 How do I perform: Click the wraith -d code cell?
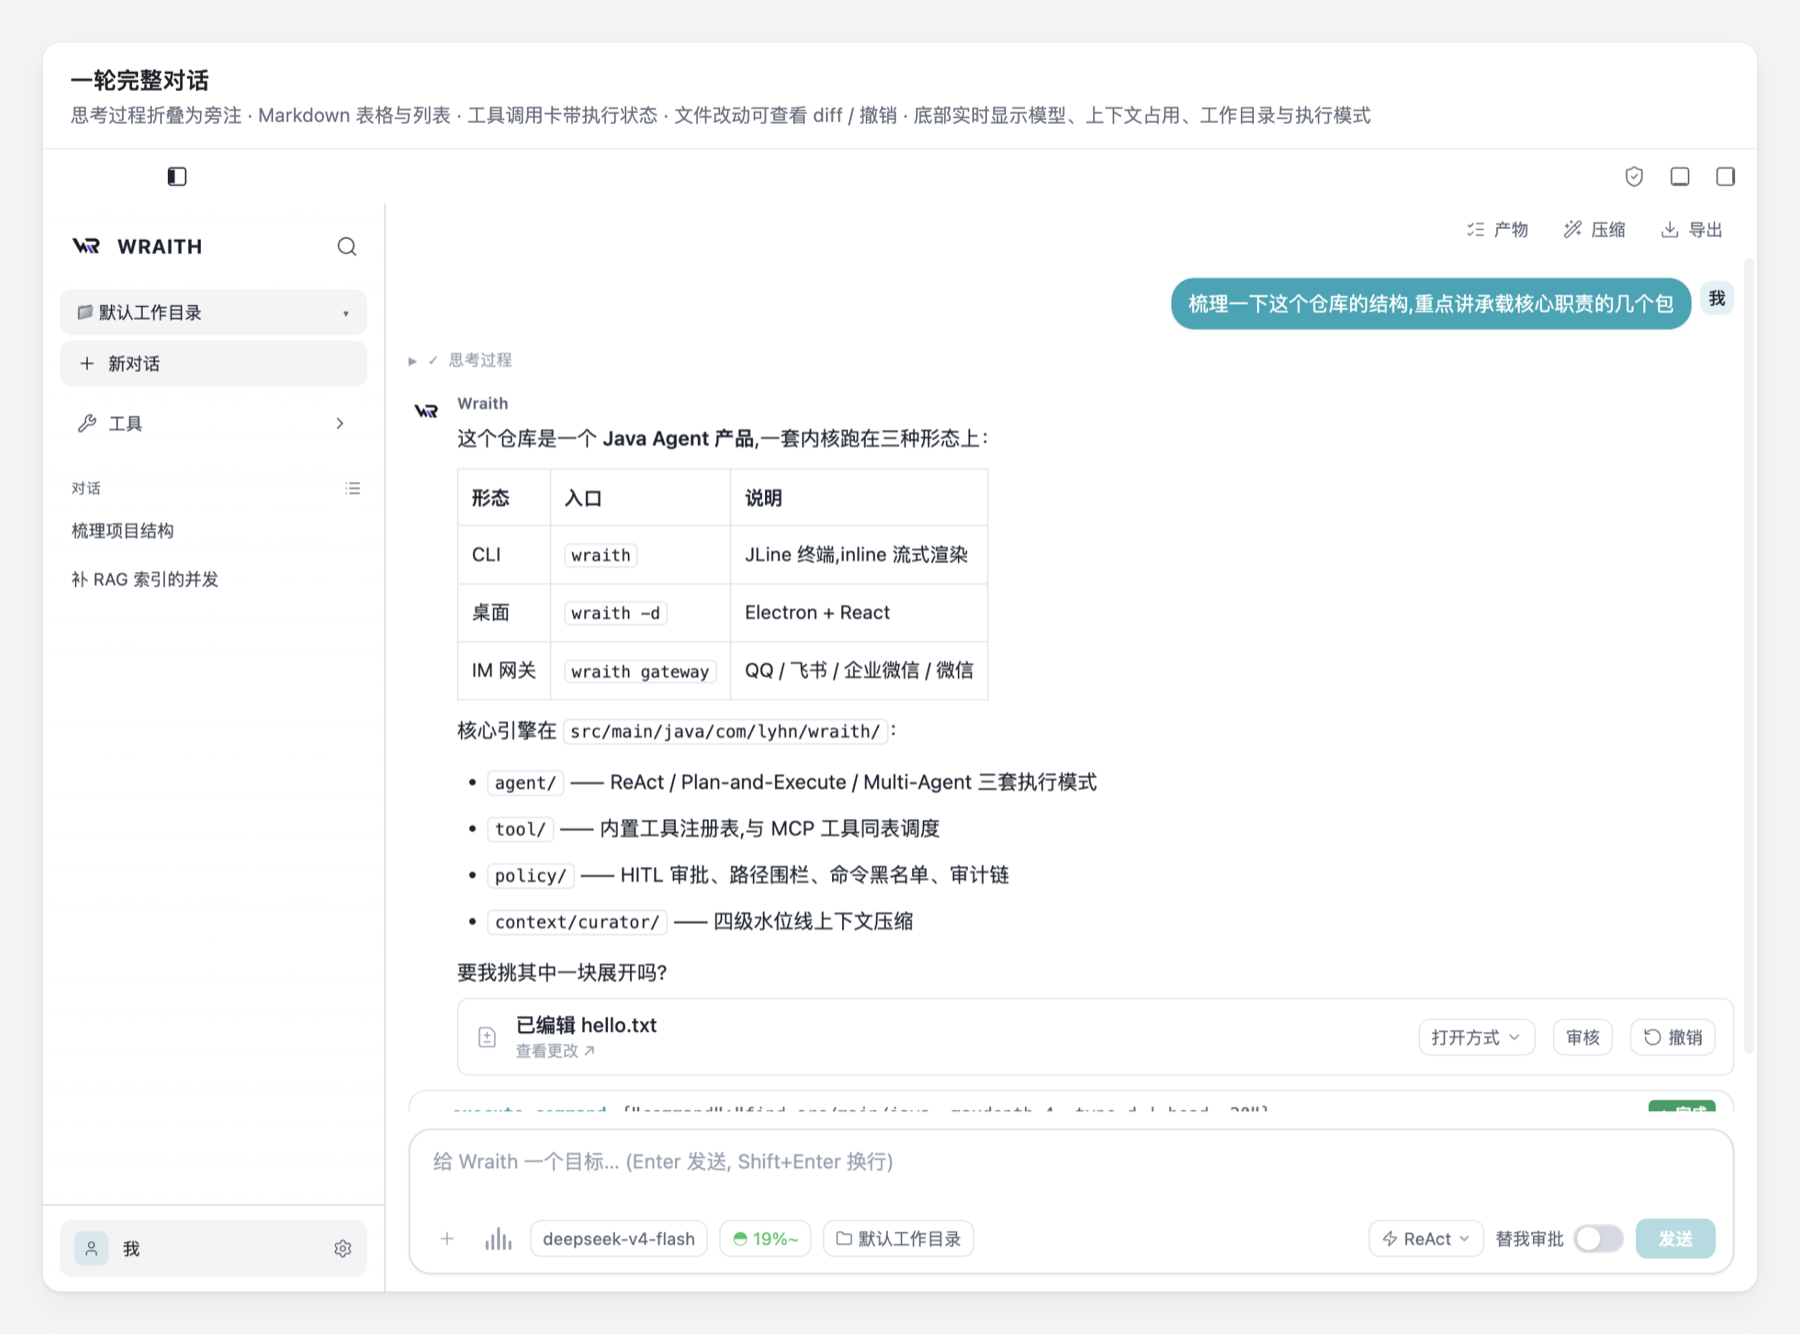(616, 613)
